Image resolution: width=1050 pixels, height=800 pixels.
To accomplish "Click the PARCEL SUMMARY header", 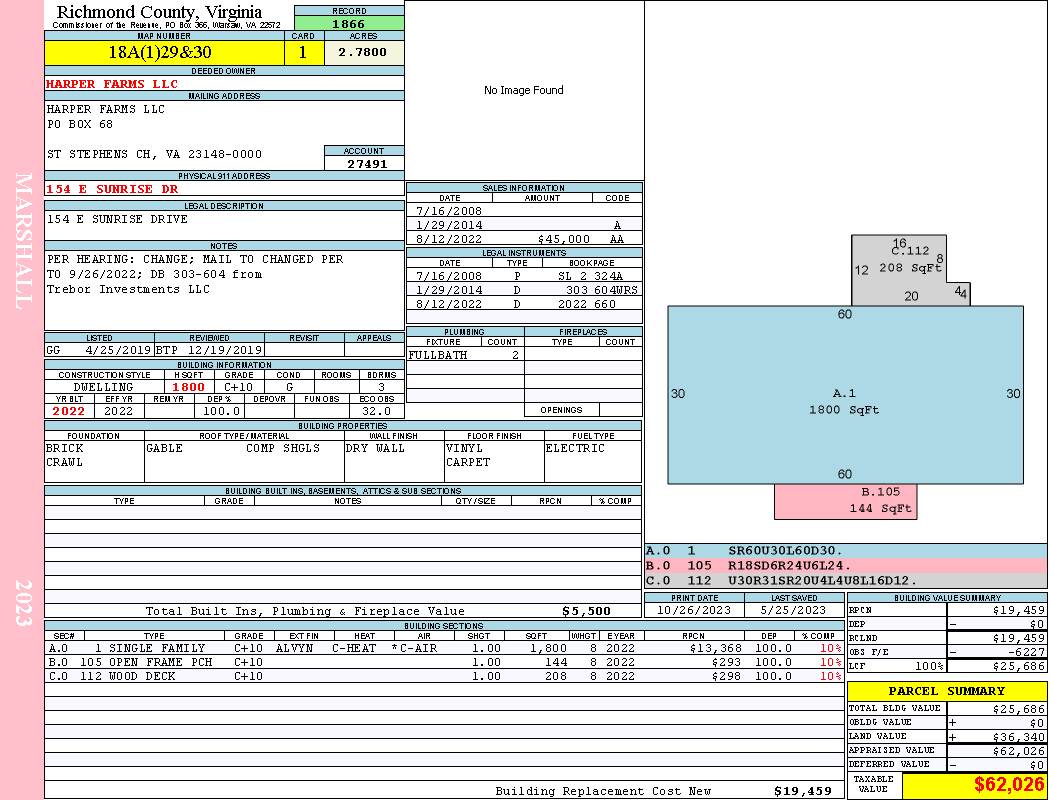I will 947,691.
